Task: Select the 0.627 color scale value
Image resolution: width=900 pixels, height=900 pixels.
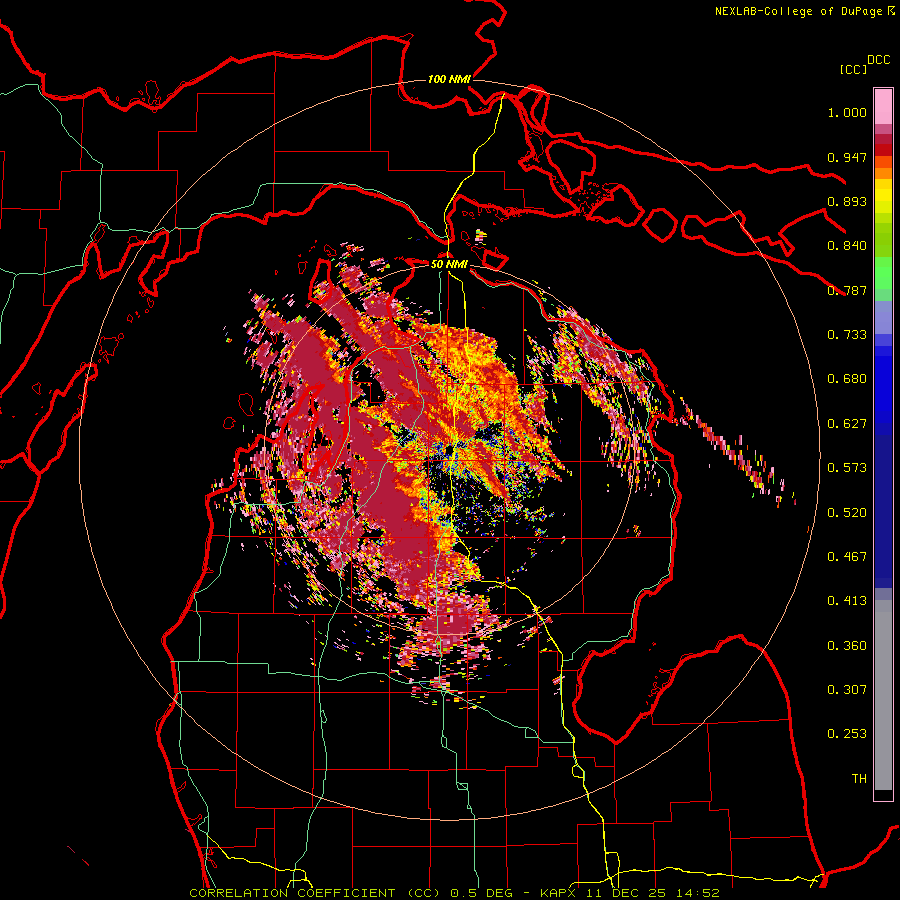Action: click(847, 424)
